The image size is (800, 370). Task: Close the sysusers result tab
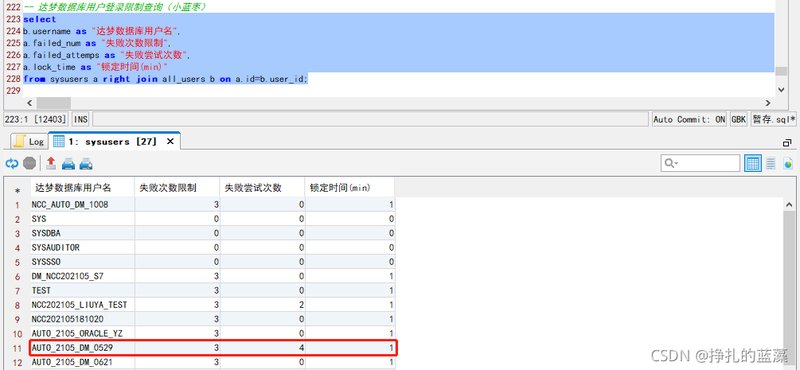pyautogui.click(x=170, y=141)
